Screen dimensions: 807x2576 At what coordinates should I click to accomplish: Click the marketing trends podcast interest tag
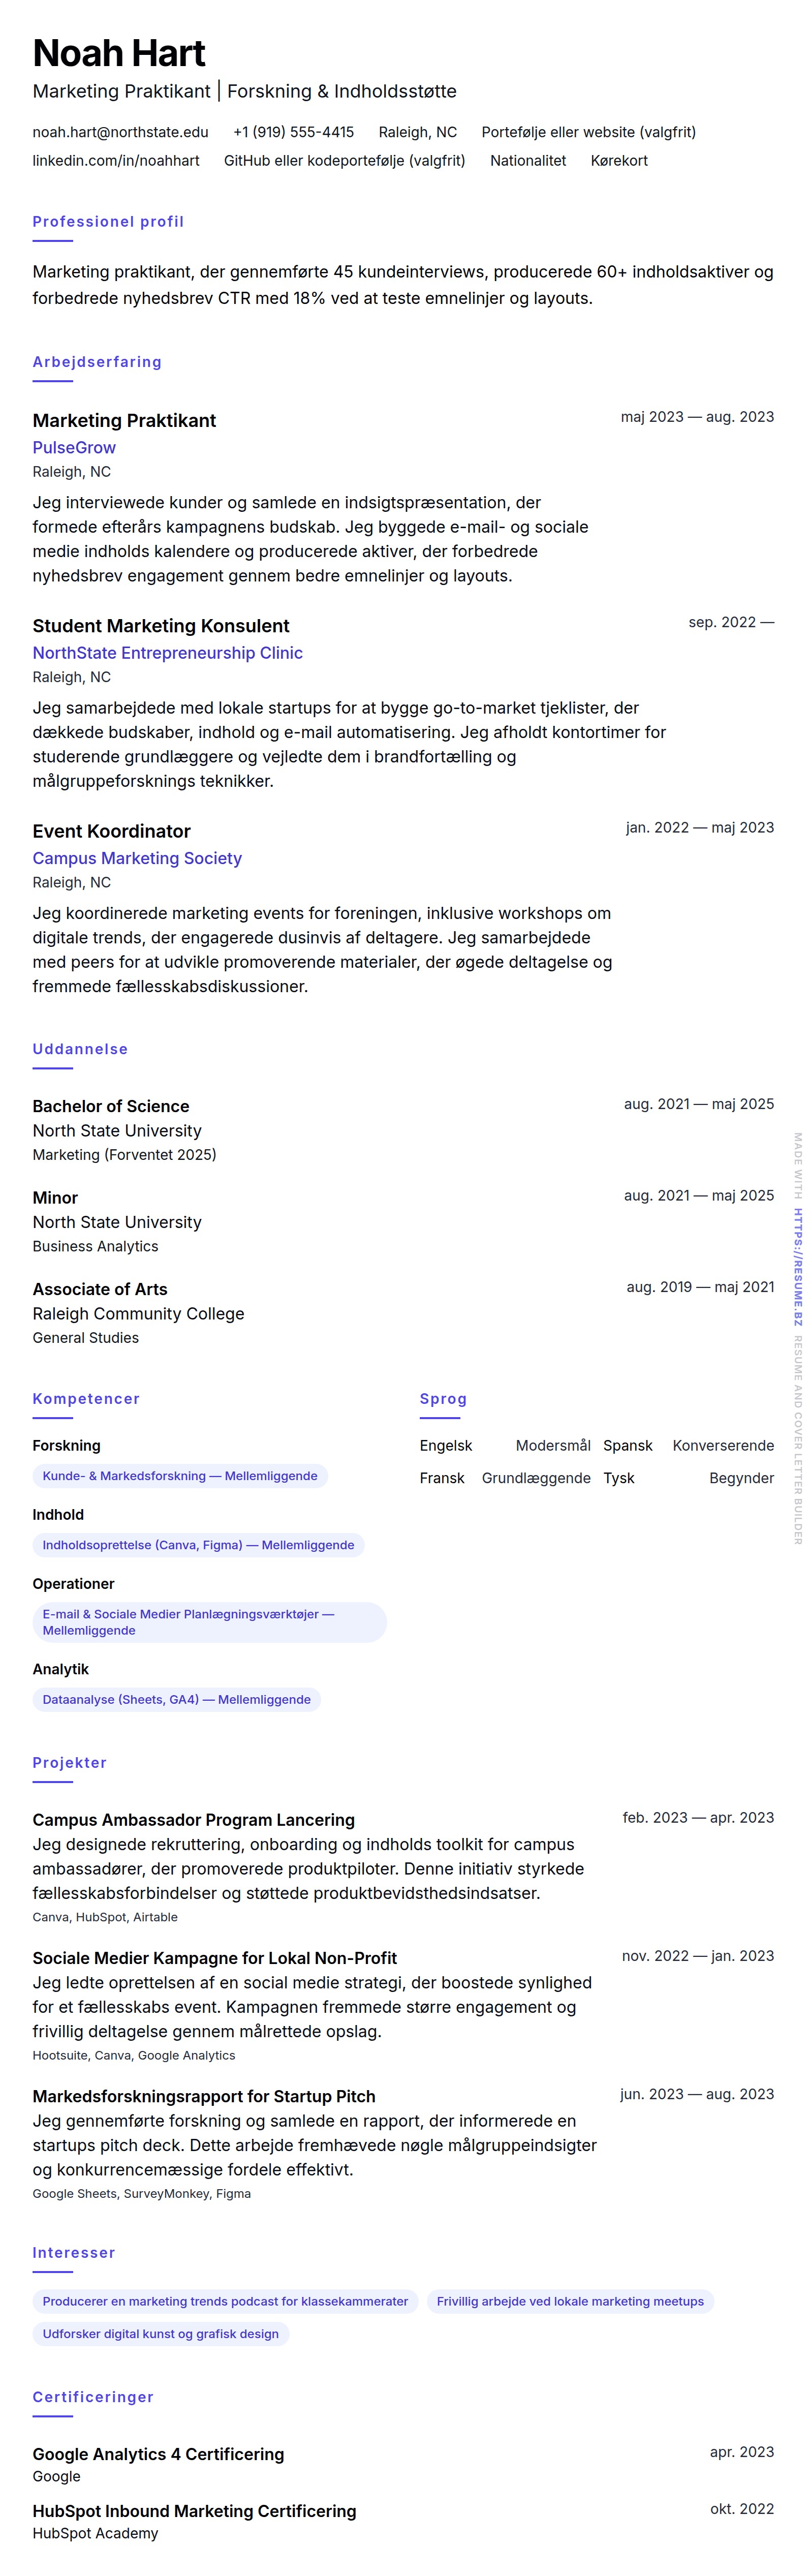pyautogui.click(x=225, y=2301)
